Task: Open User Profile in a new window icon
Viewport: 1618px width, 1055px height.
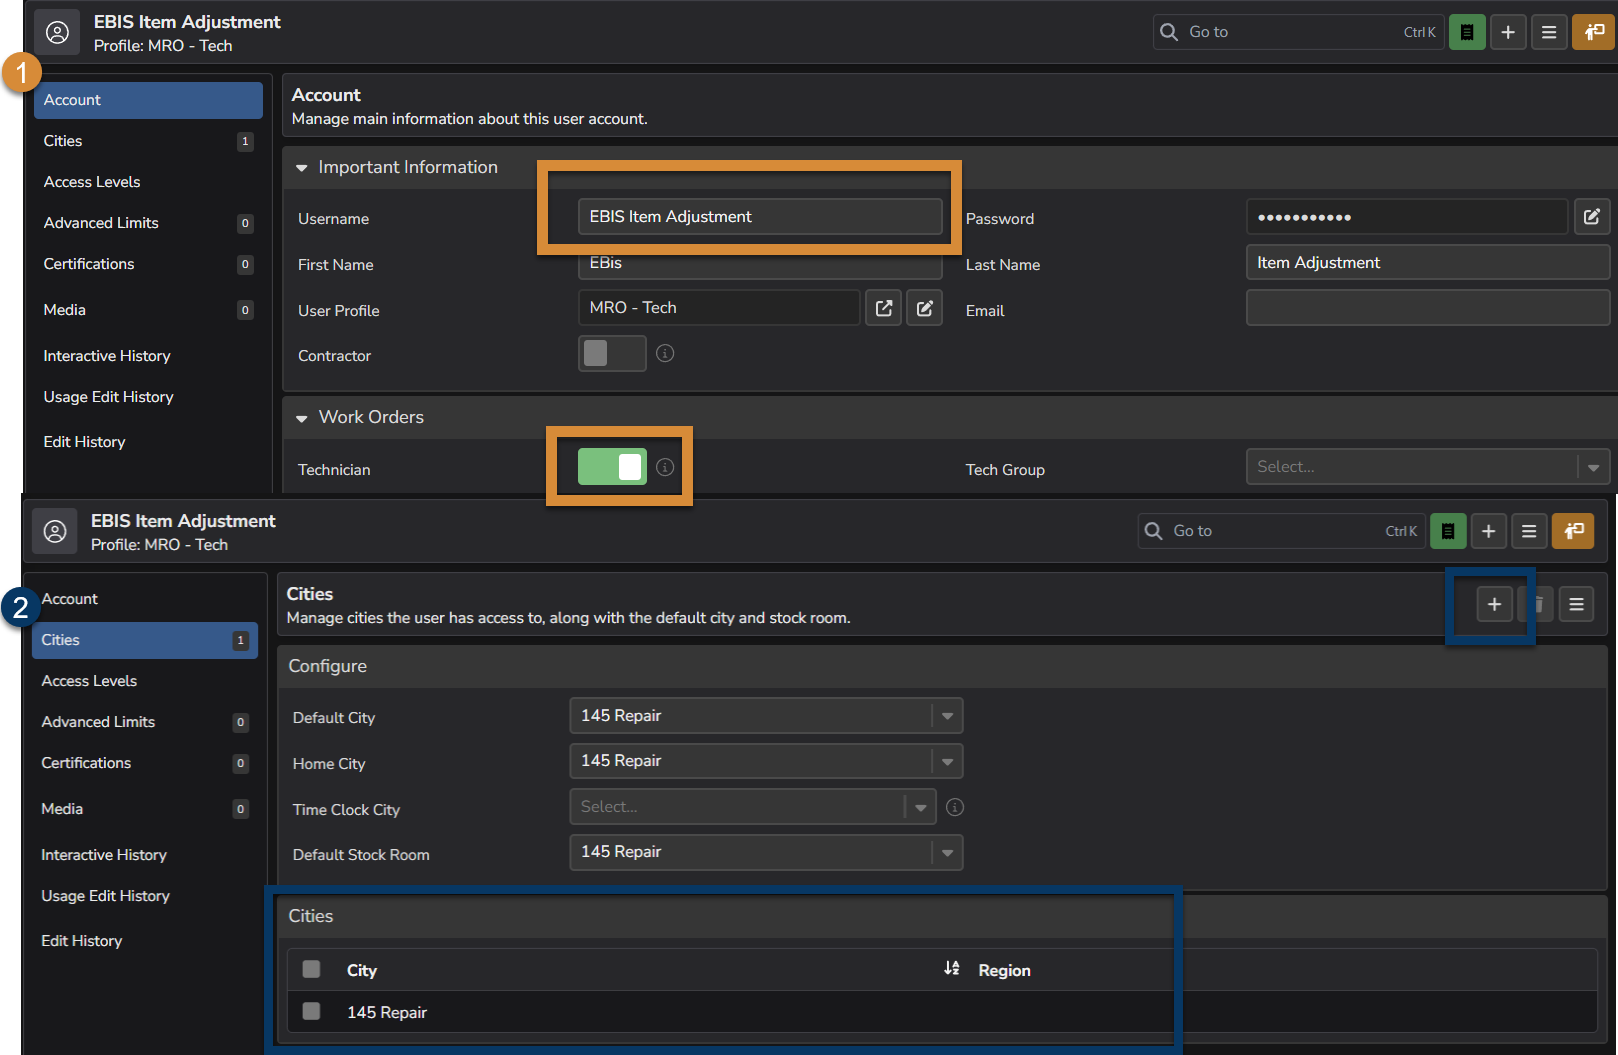Action: pos(884,308)
